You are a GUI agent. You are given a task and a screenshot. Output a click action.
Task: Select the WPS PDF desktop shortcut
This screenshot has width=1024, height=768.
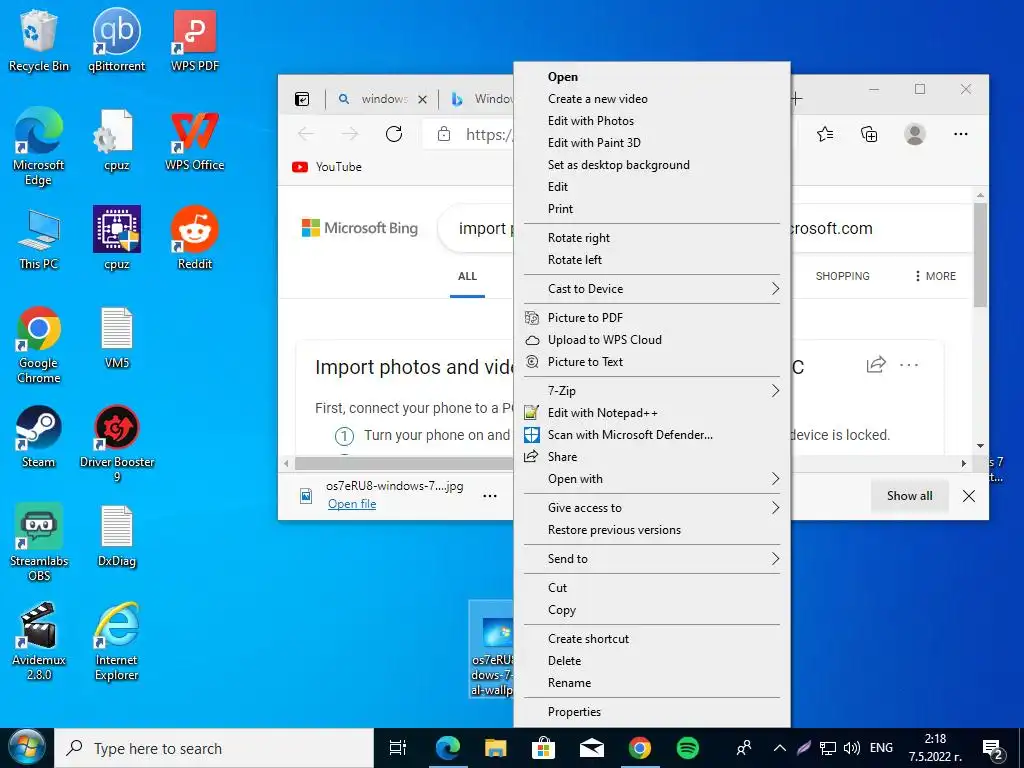click(195, 40)
